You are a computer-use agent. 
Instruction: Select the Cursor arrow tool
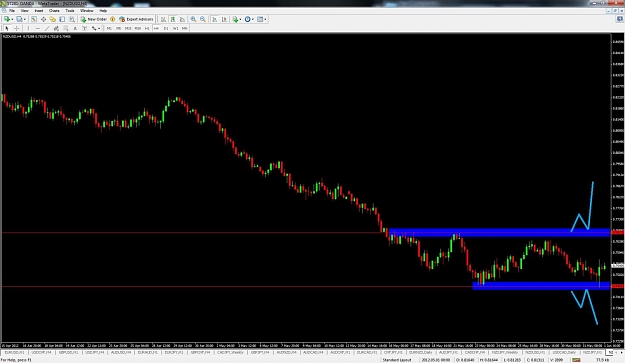pyautogui.click(x=7, y=28)
